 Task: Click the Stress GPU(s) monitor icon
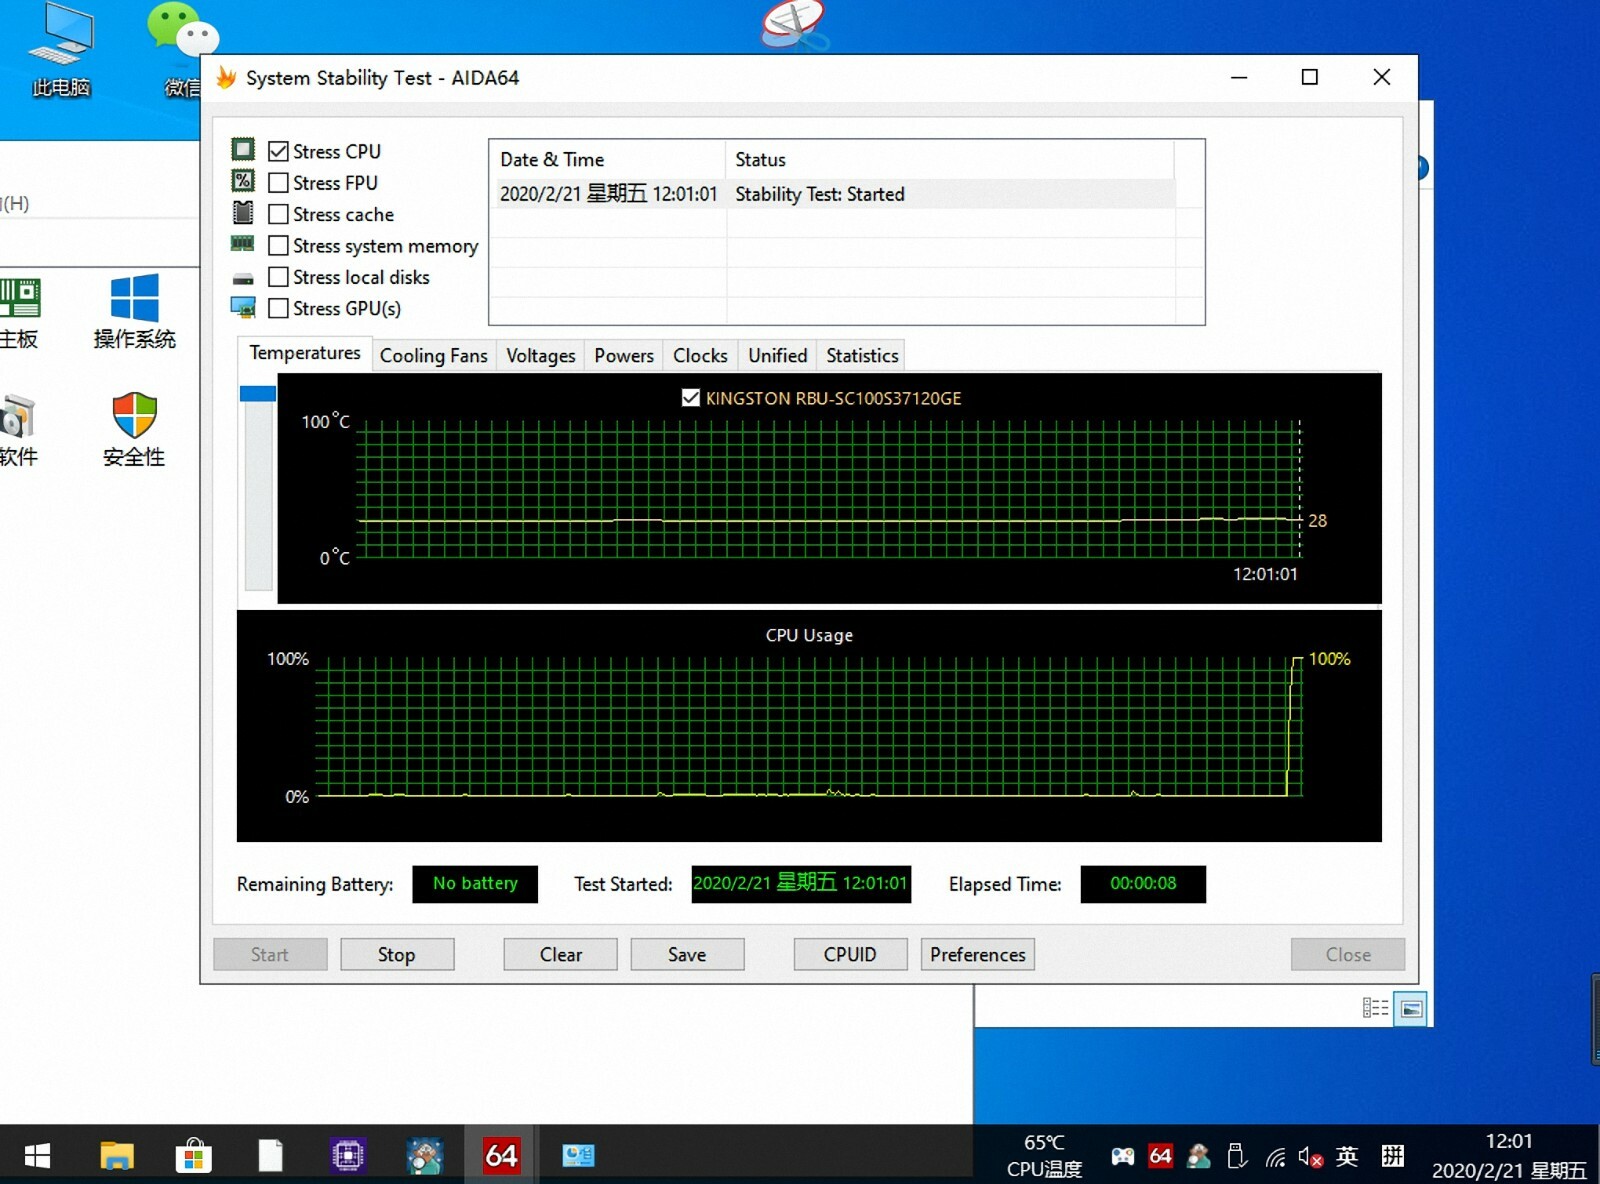coord(243,308)
